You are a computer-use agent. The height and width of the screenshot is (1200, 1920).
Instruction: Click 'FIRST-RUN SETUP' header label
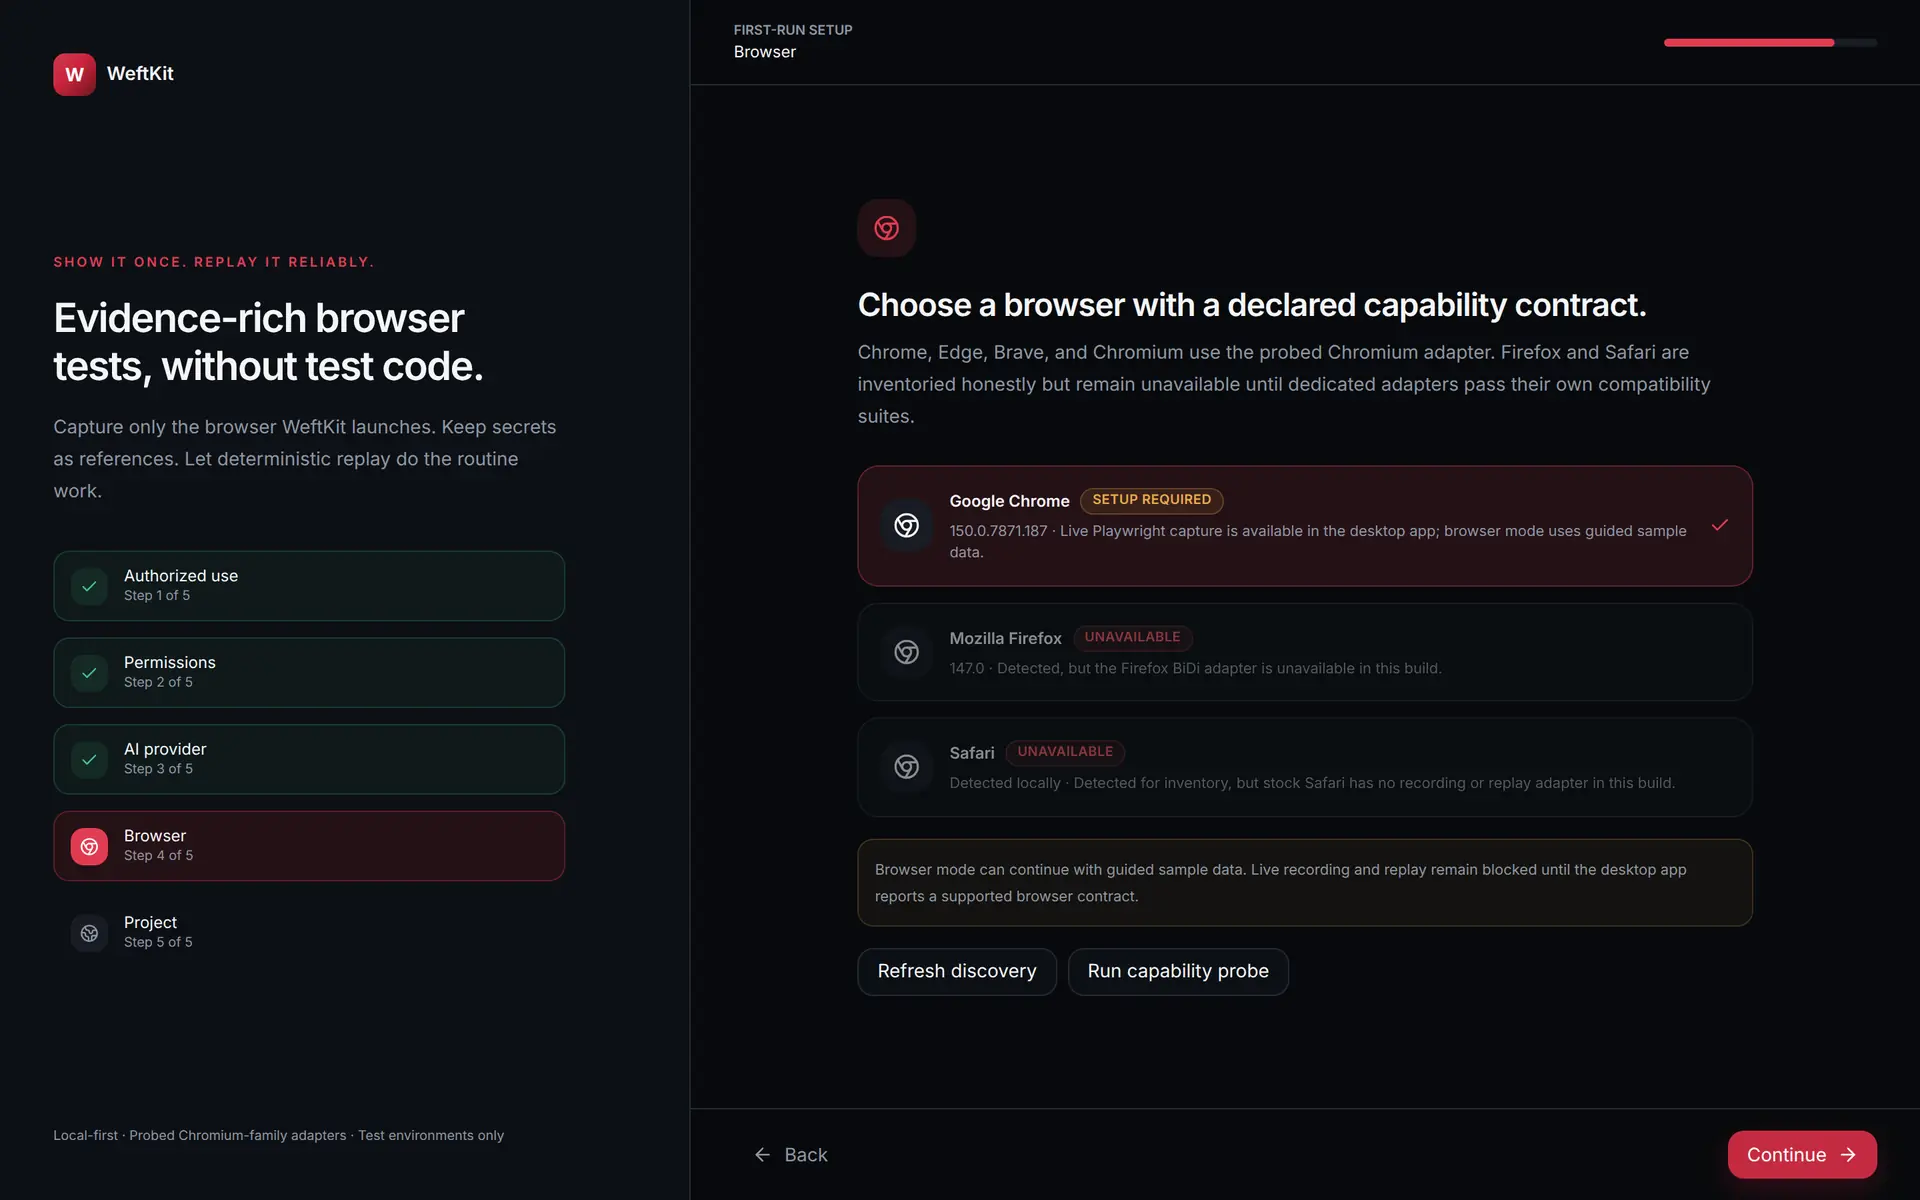(x=793, y=30)
